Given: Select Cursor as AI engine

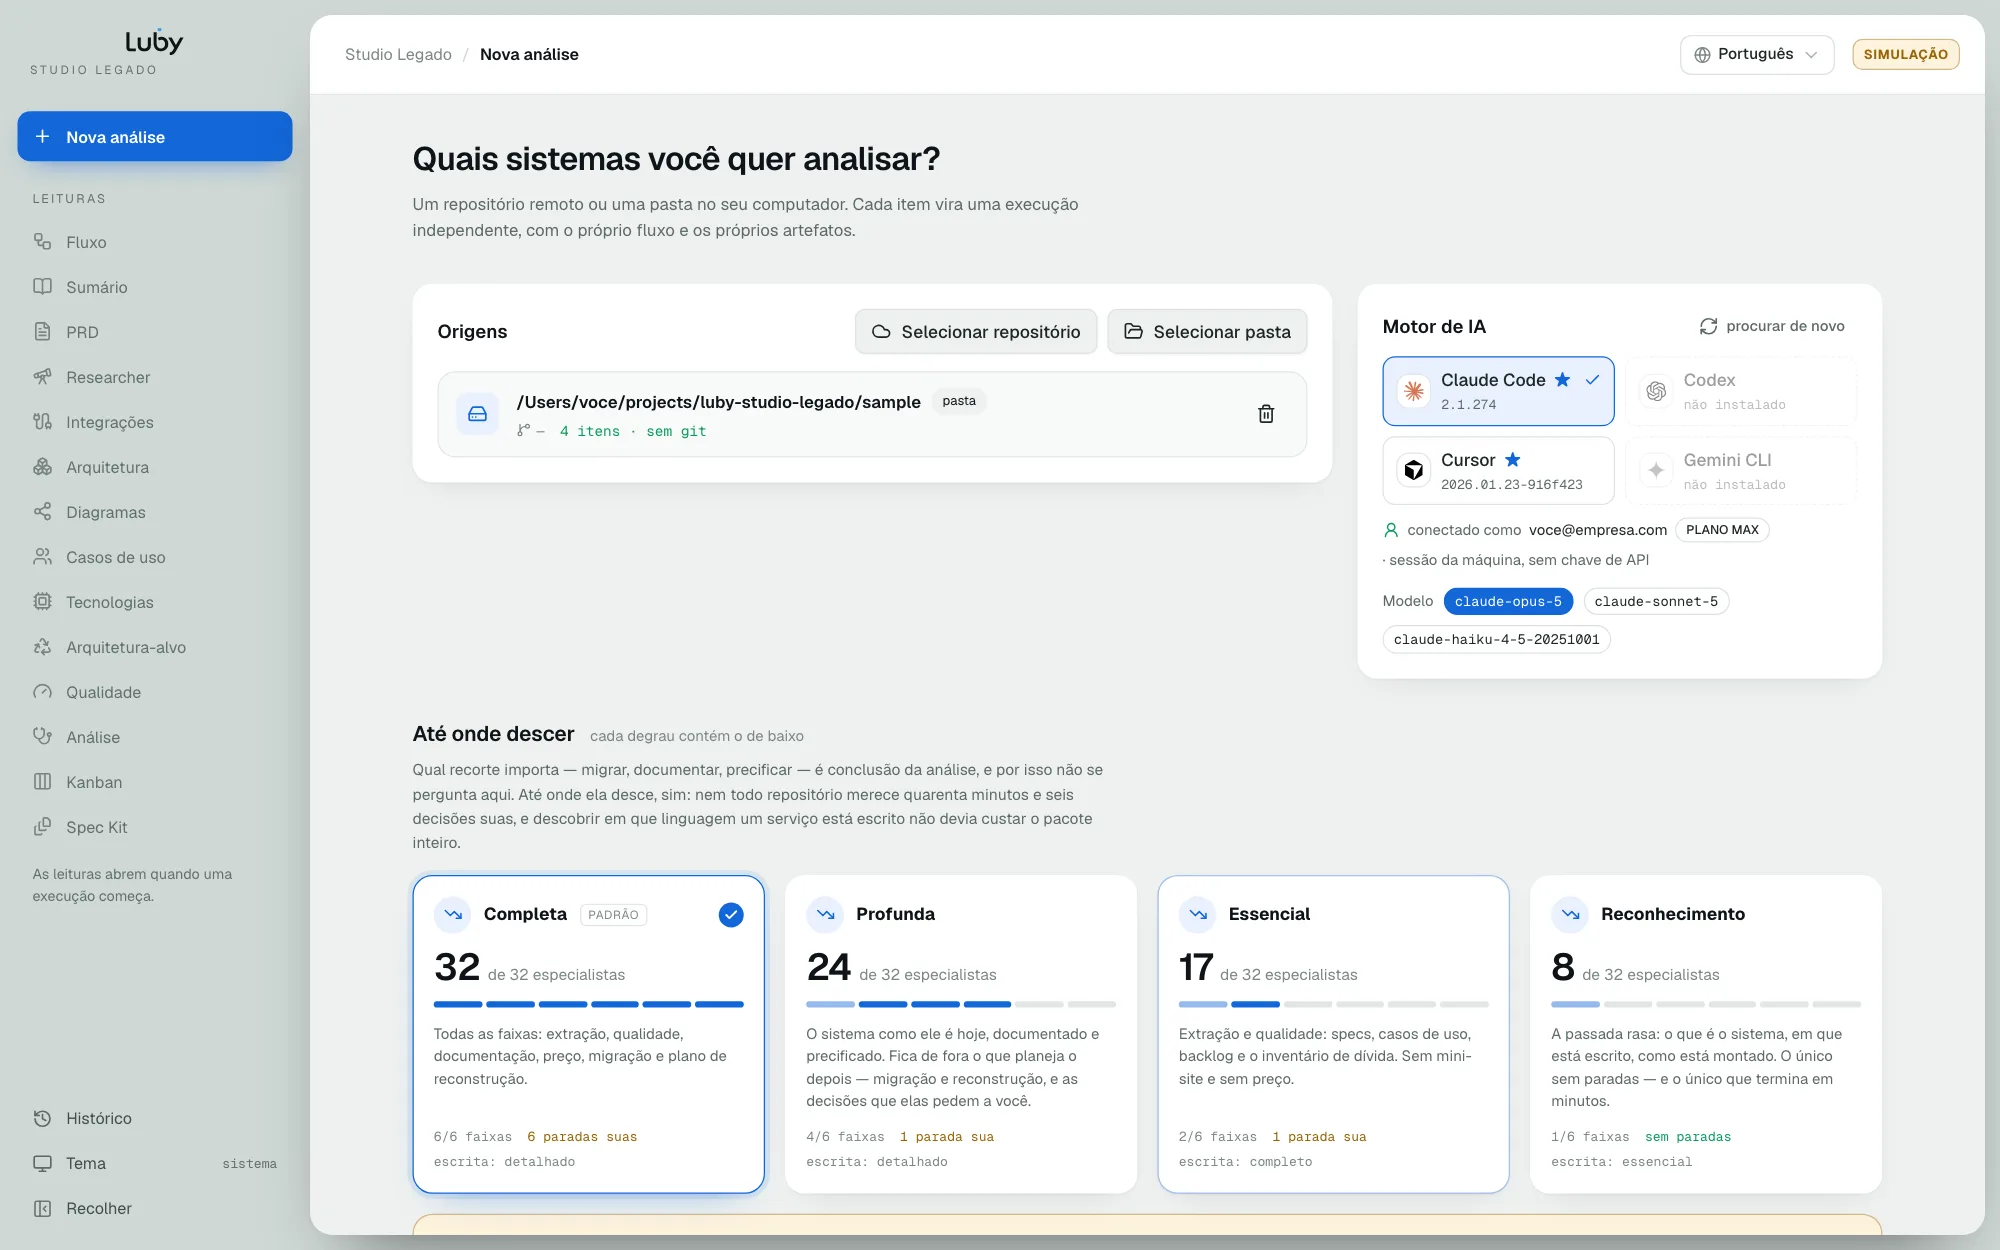Looking at the screenshot, I should pos(1498,470).
